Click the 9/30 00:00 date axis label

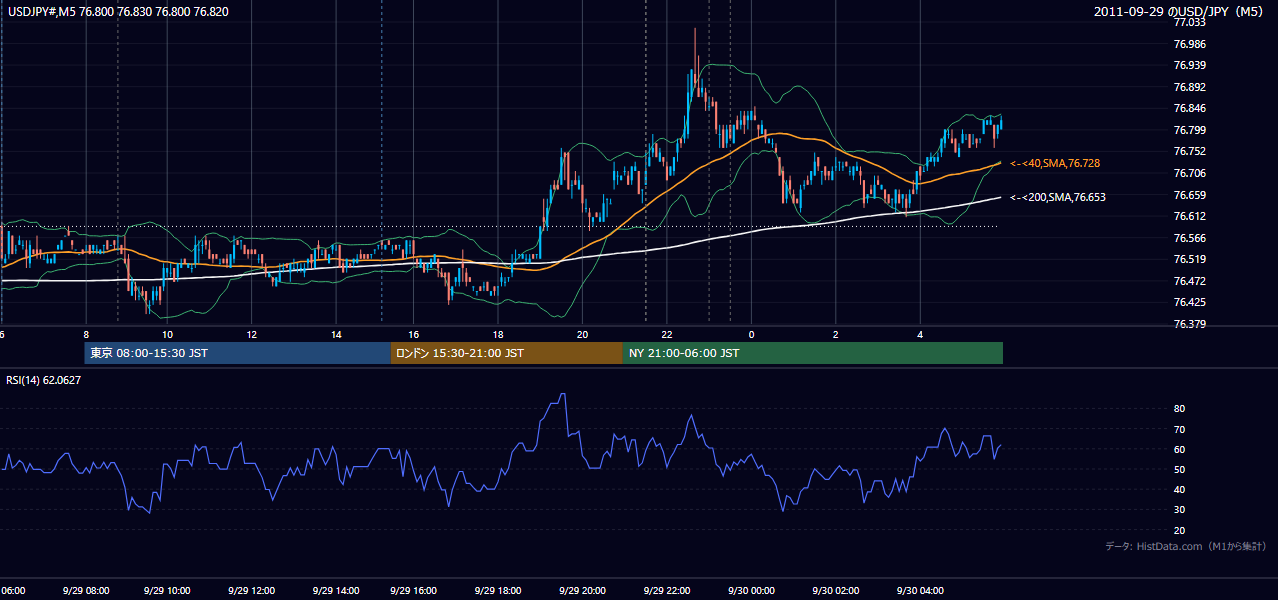750,590
